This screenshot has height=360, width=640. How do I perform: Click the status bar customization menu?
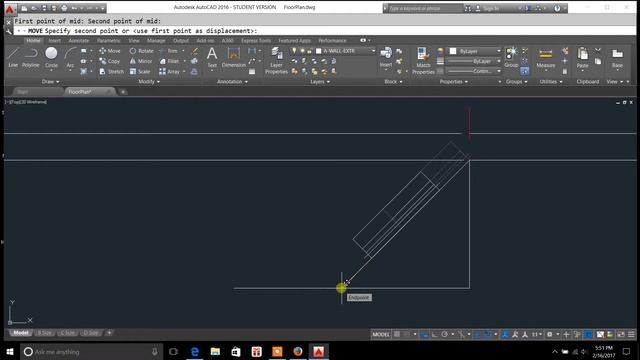[631, 334]
